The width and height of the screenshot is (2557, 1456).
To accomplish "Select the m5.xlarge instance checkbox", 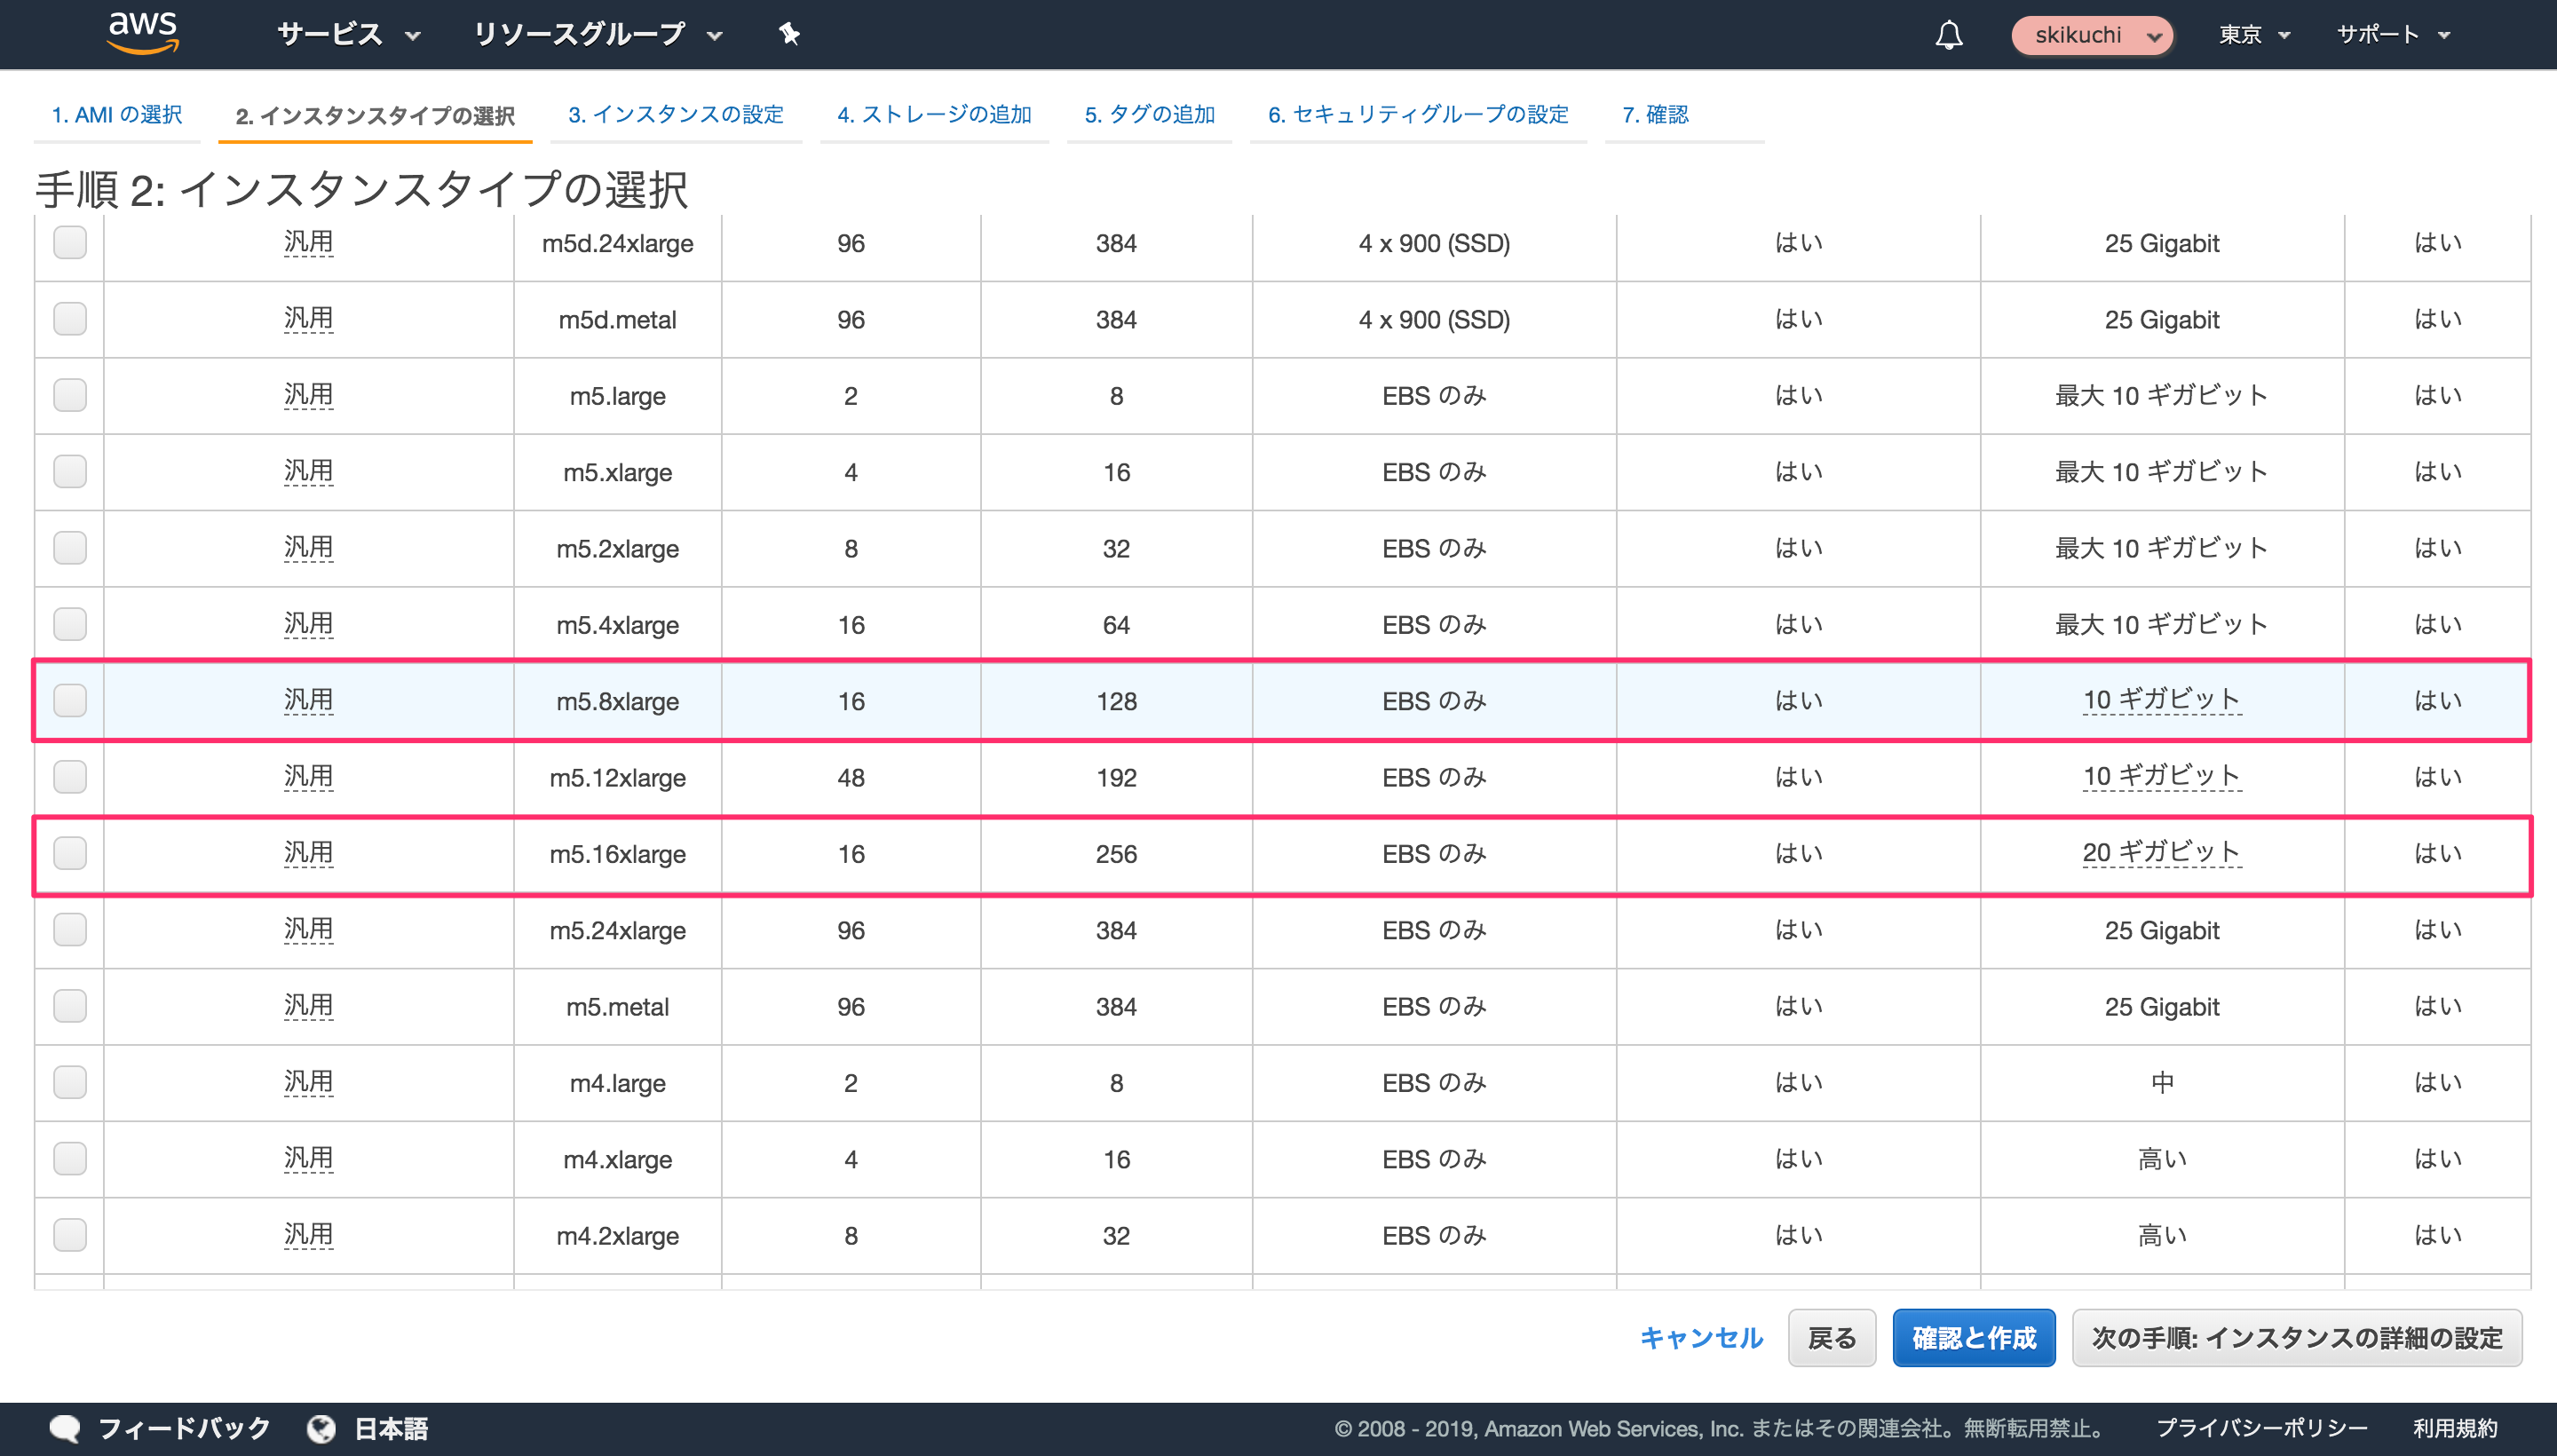I will click(x=70, y=471).
